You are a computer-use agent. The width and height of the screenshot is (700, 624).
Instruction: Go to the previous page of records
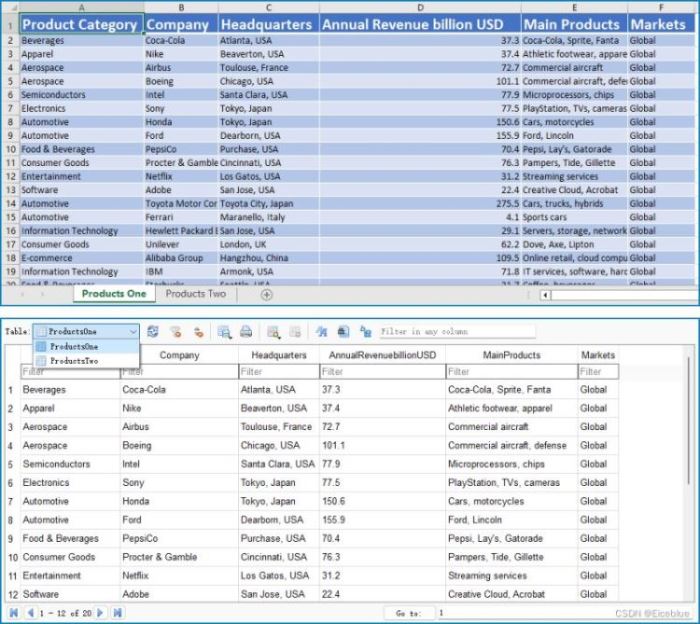[x=31, y=612]
